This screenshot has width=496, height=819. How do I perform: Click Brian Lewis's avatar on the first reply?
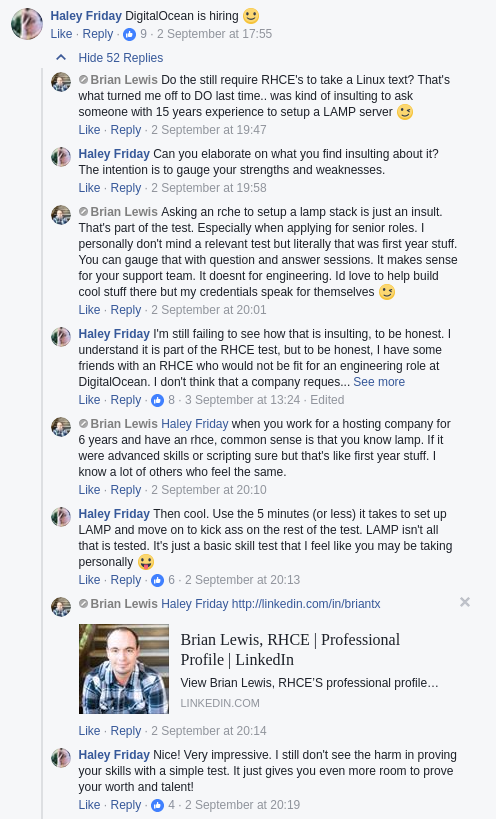tap(61, 82)
